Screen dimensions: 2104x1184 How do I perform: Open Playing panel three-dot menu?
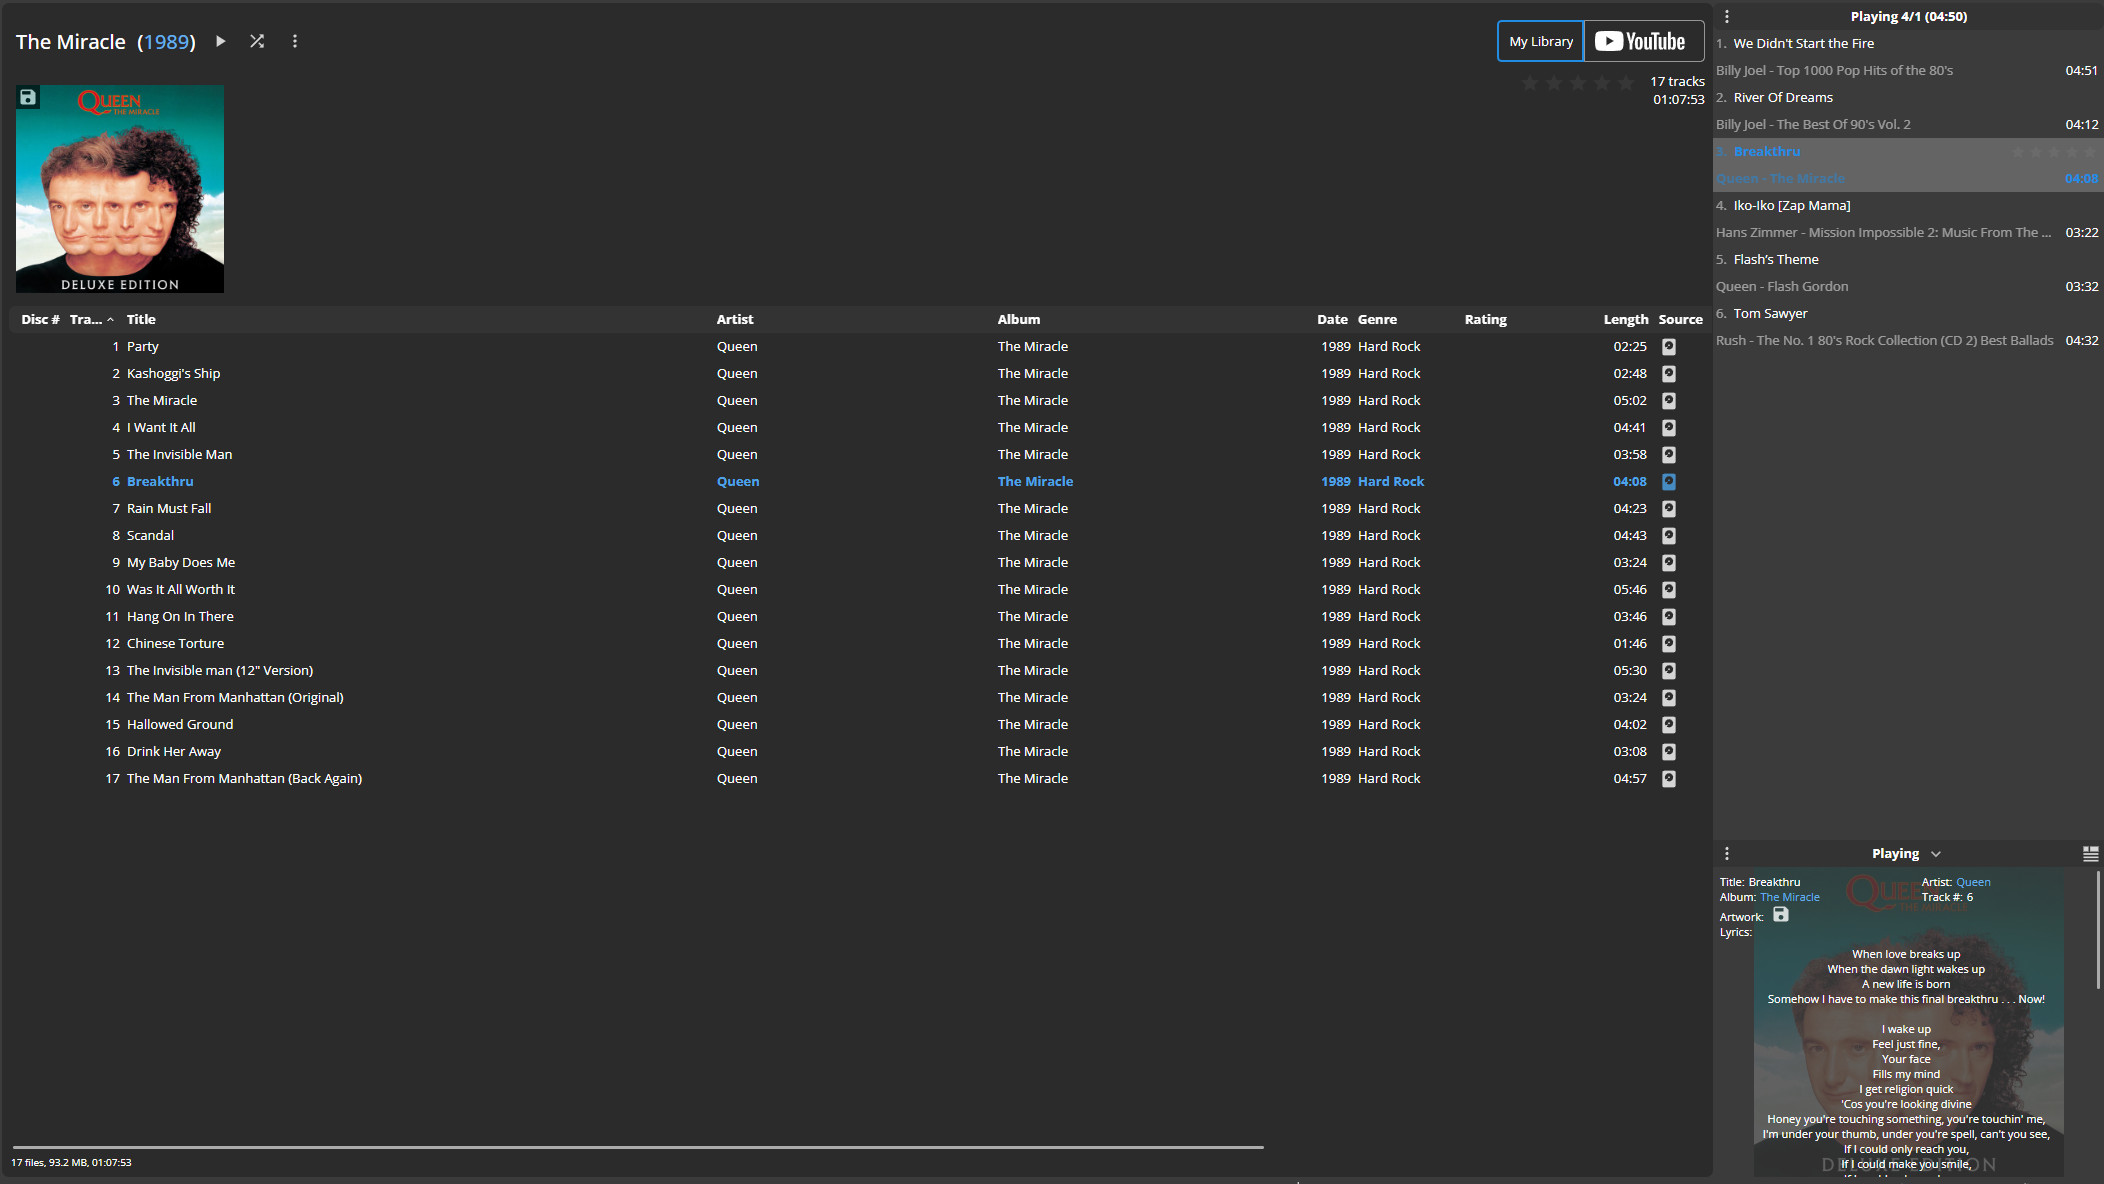pos(1726,853)
